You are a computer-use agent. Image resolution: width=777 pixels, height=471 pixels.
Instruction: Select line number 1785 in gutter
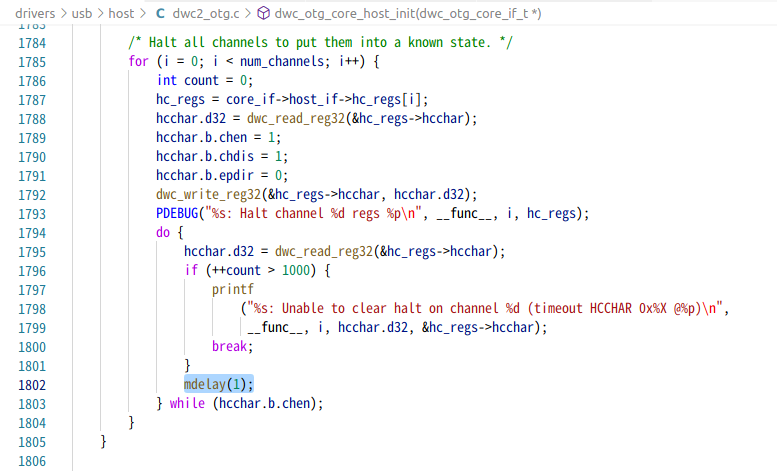tap(32, 62)
